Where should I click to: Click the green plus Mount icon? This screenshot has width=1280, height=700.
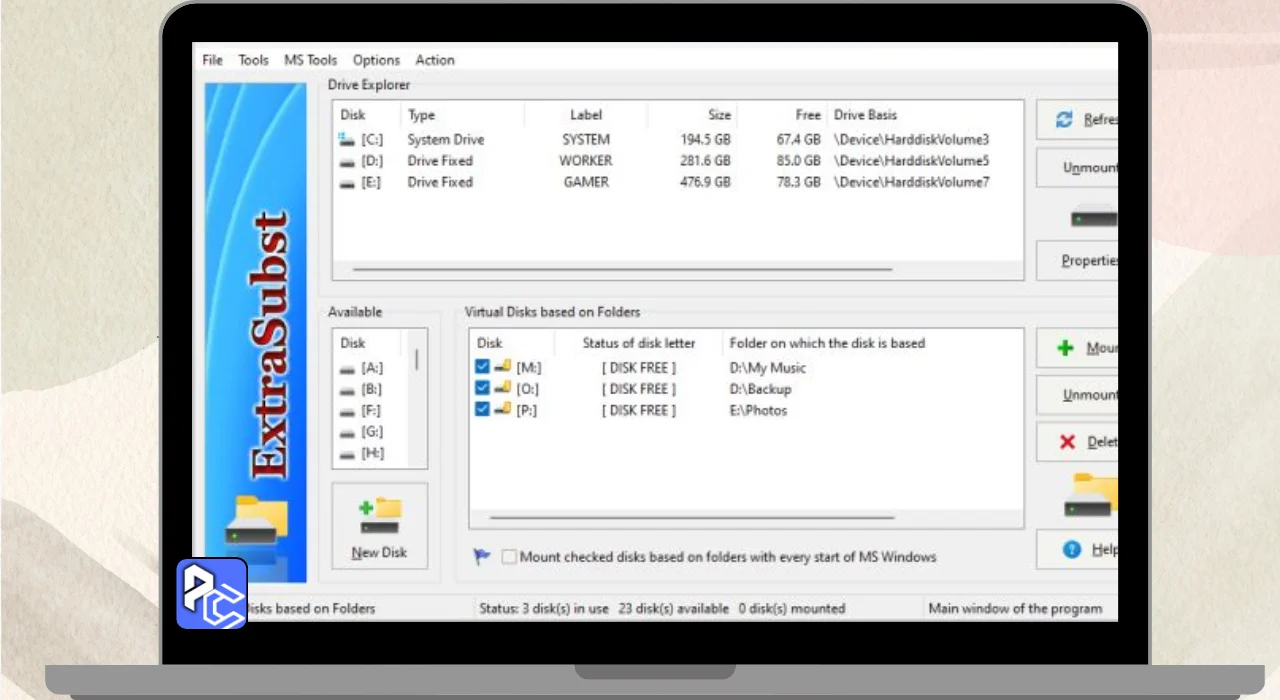[1066, 348]
